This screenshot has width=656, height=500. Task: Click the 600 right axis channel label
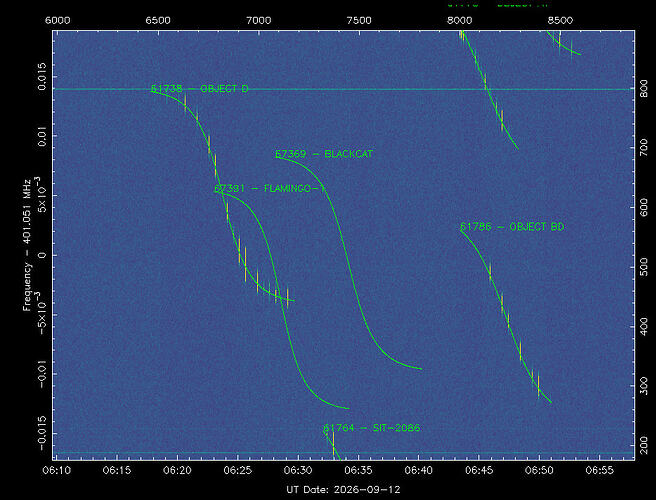pos(644,207)
